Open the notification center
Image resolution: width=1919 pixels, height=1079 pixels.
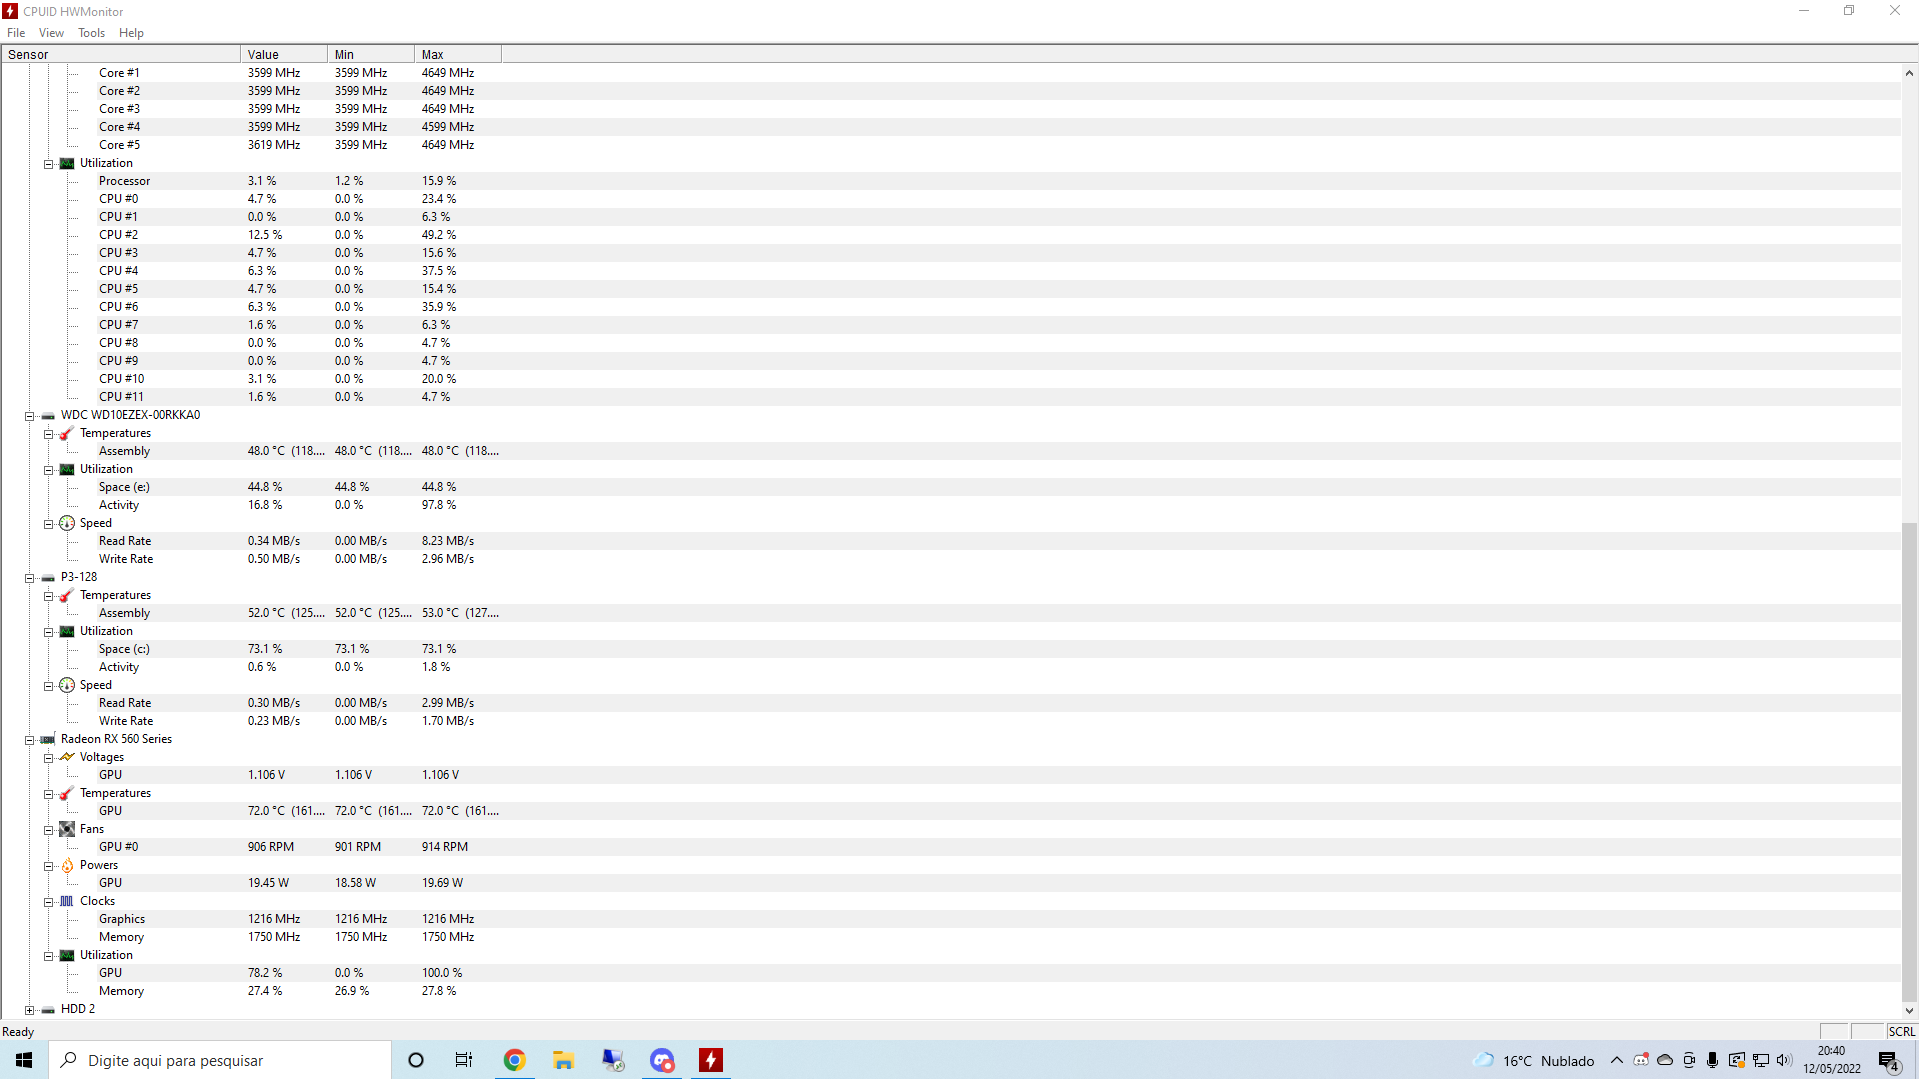1889,1060
